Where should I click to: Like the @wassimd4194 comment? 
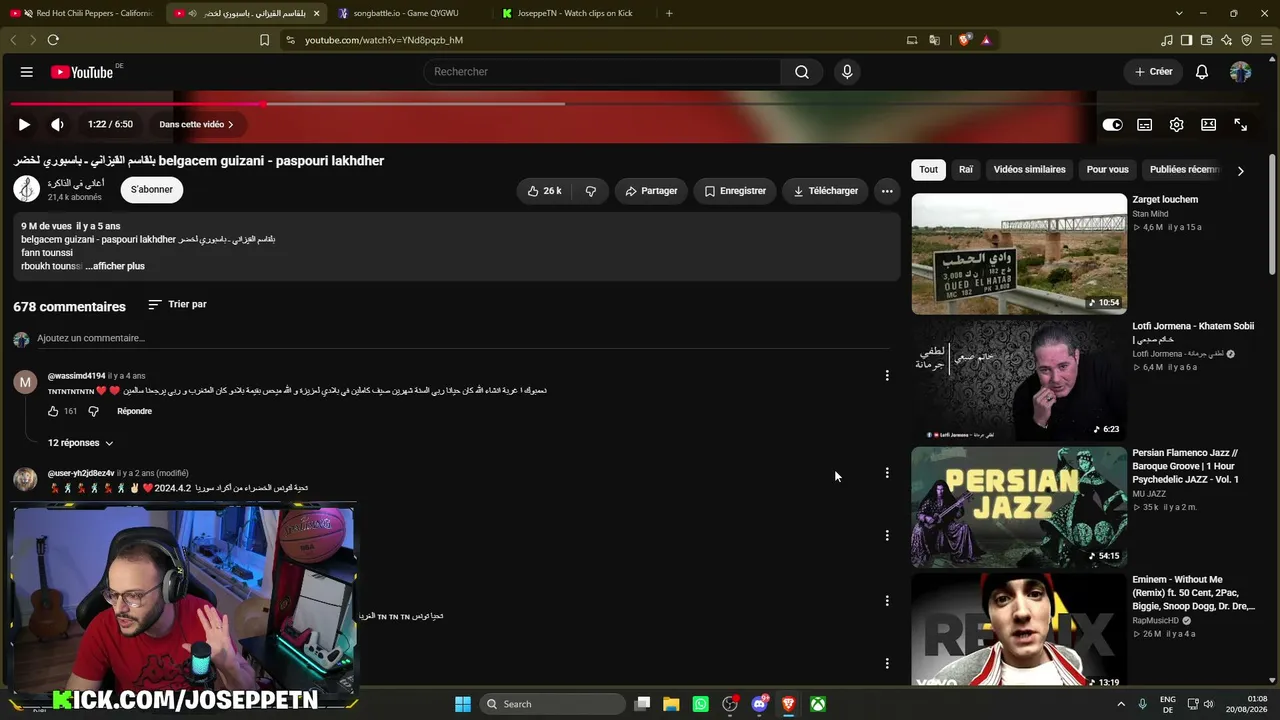[x=53, y=411]
